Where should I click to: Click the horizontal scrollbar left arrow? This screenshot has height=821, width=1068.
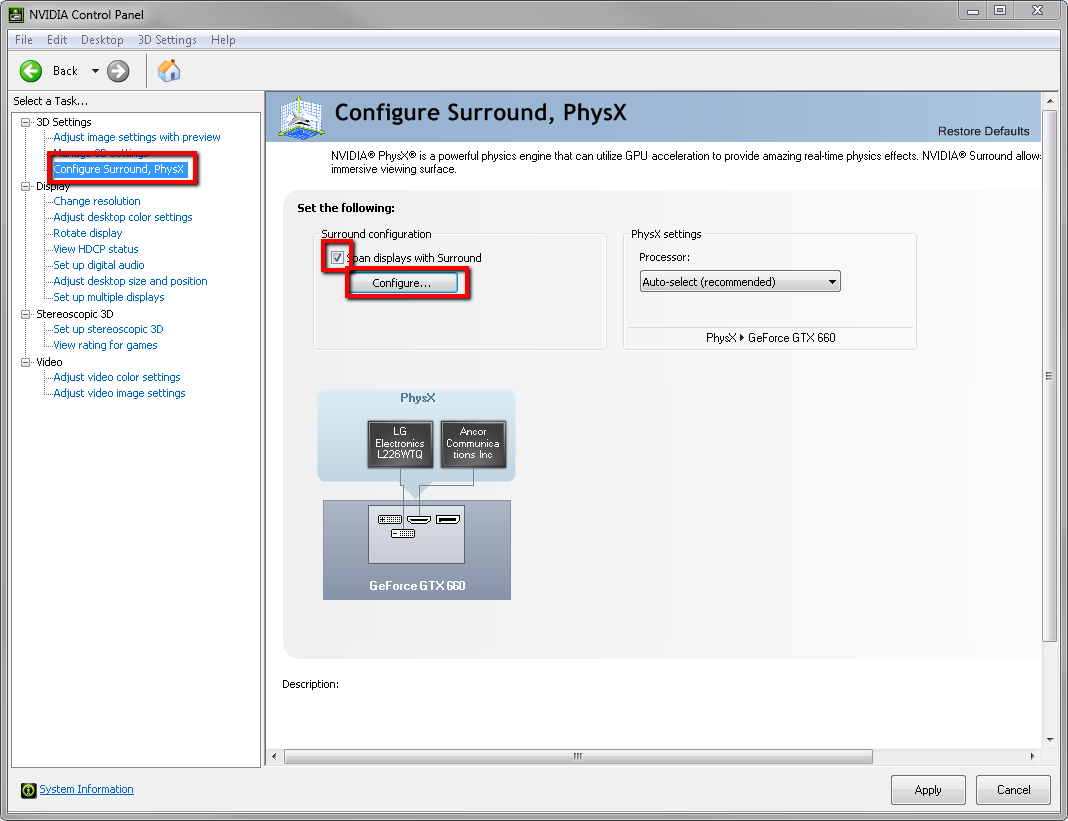point(274,756)
